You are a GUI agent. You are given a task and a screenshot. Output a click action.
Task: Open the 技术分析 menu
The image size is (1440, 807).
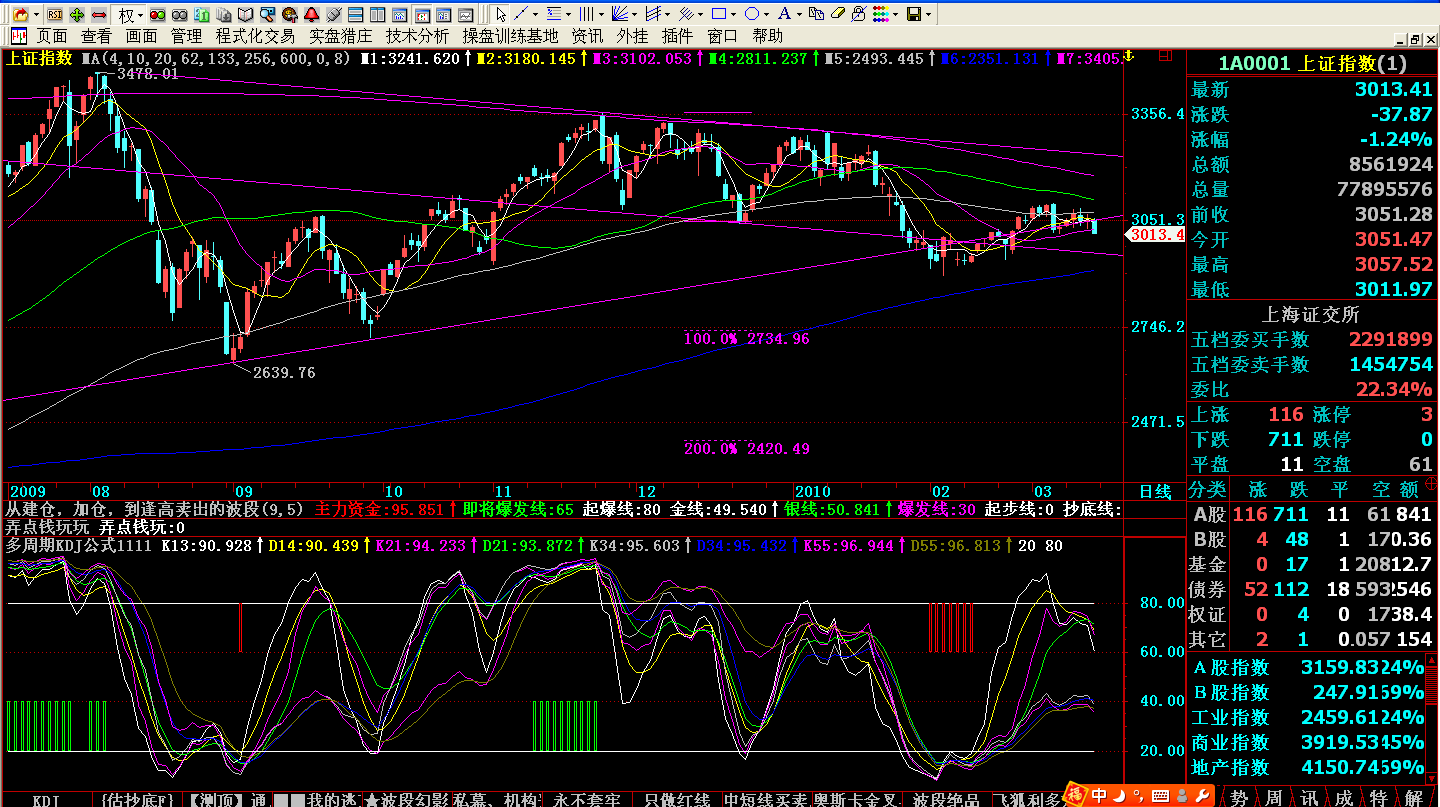418,36
